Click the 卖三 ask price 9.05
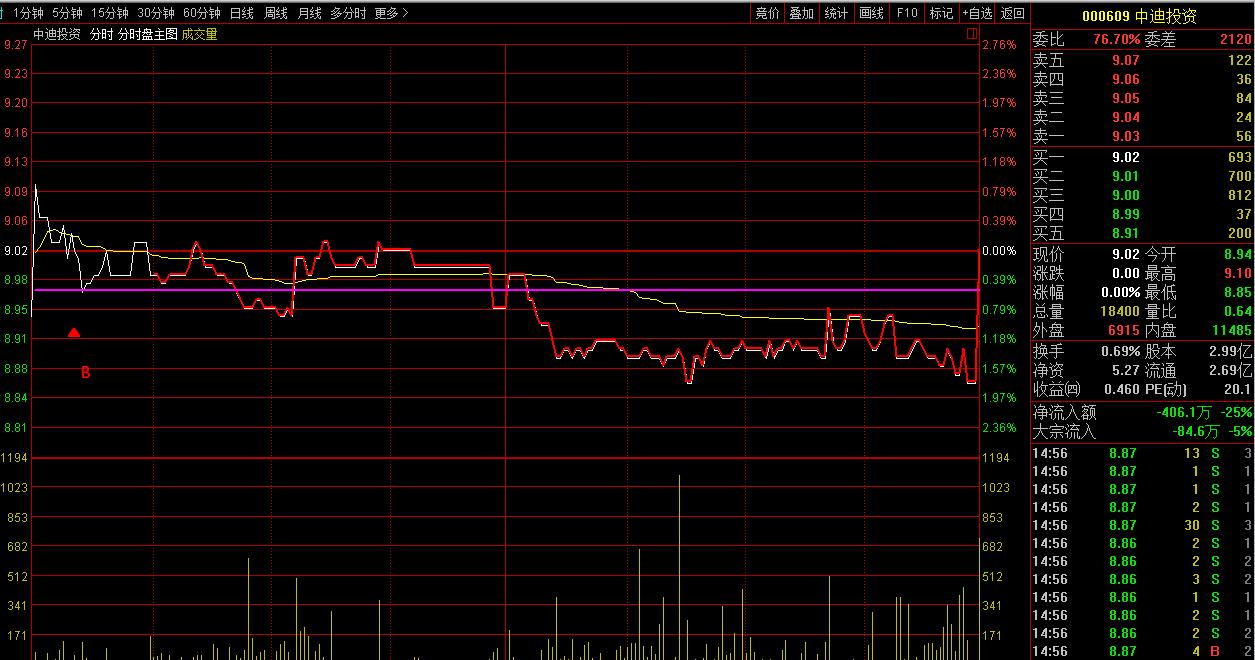 (x=1126, y=98)
